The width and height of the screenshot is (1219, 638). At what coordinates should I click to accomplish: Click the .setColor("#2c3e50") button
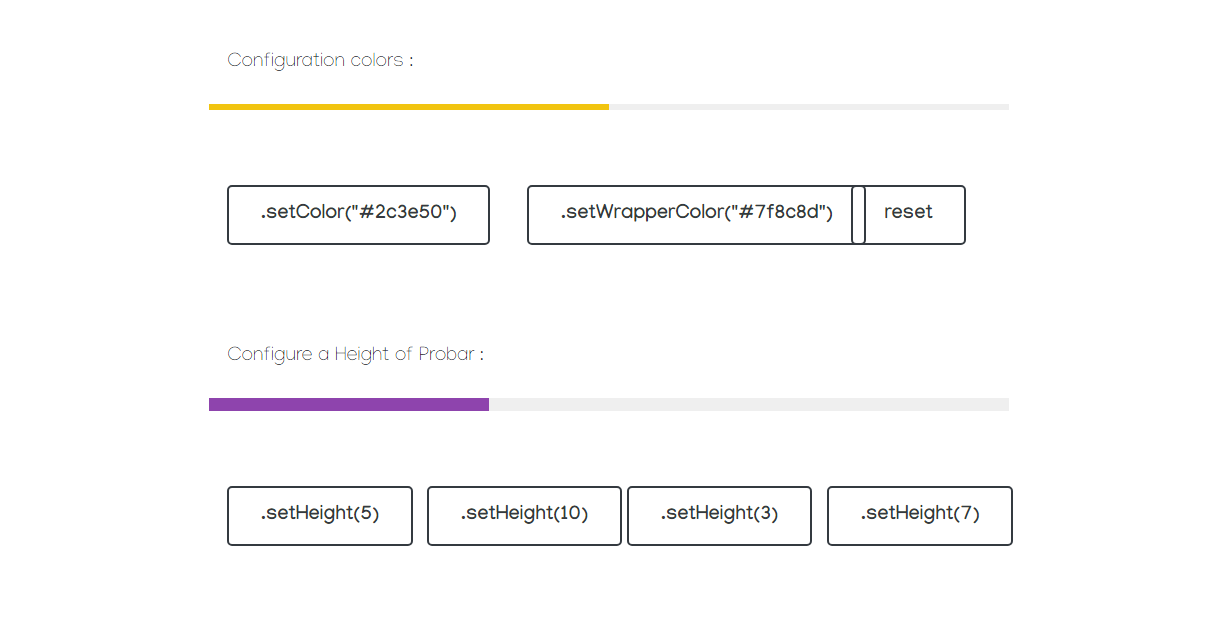(358, 214)
